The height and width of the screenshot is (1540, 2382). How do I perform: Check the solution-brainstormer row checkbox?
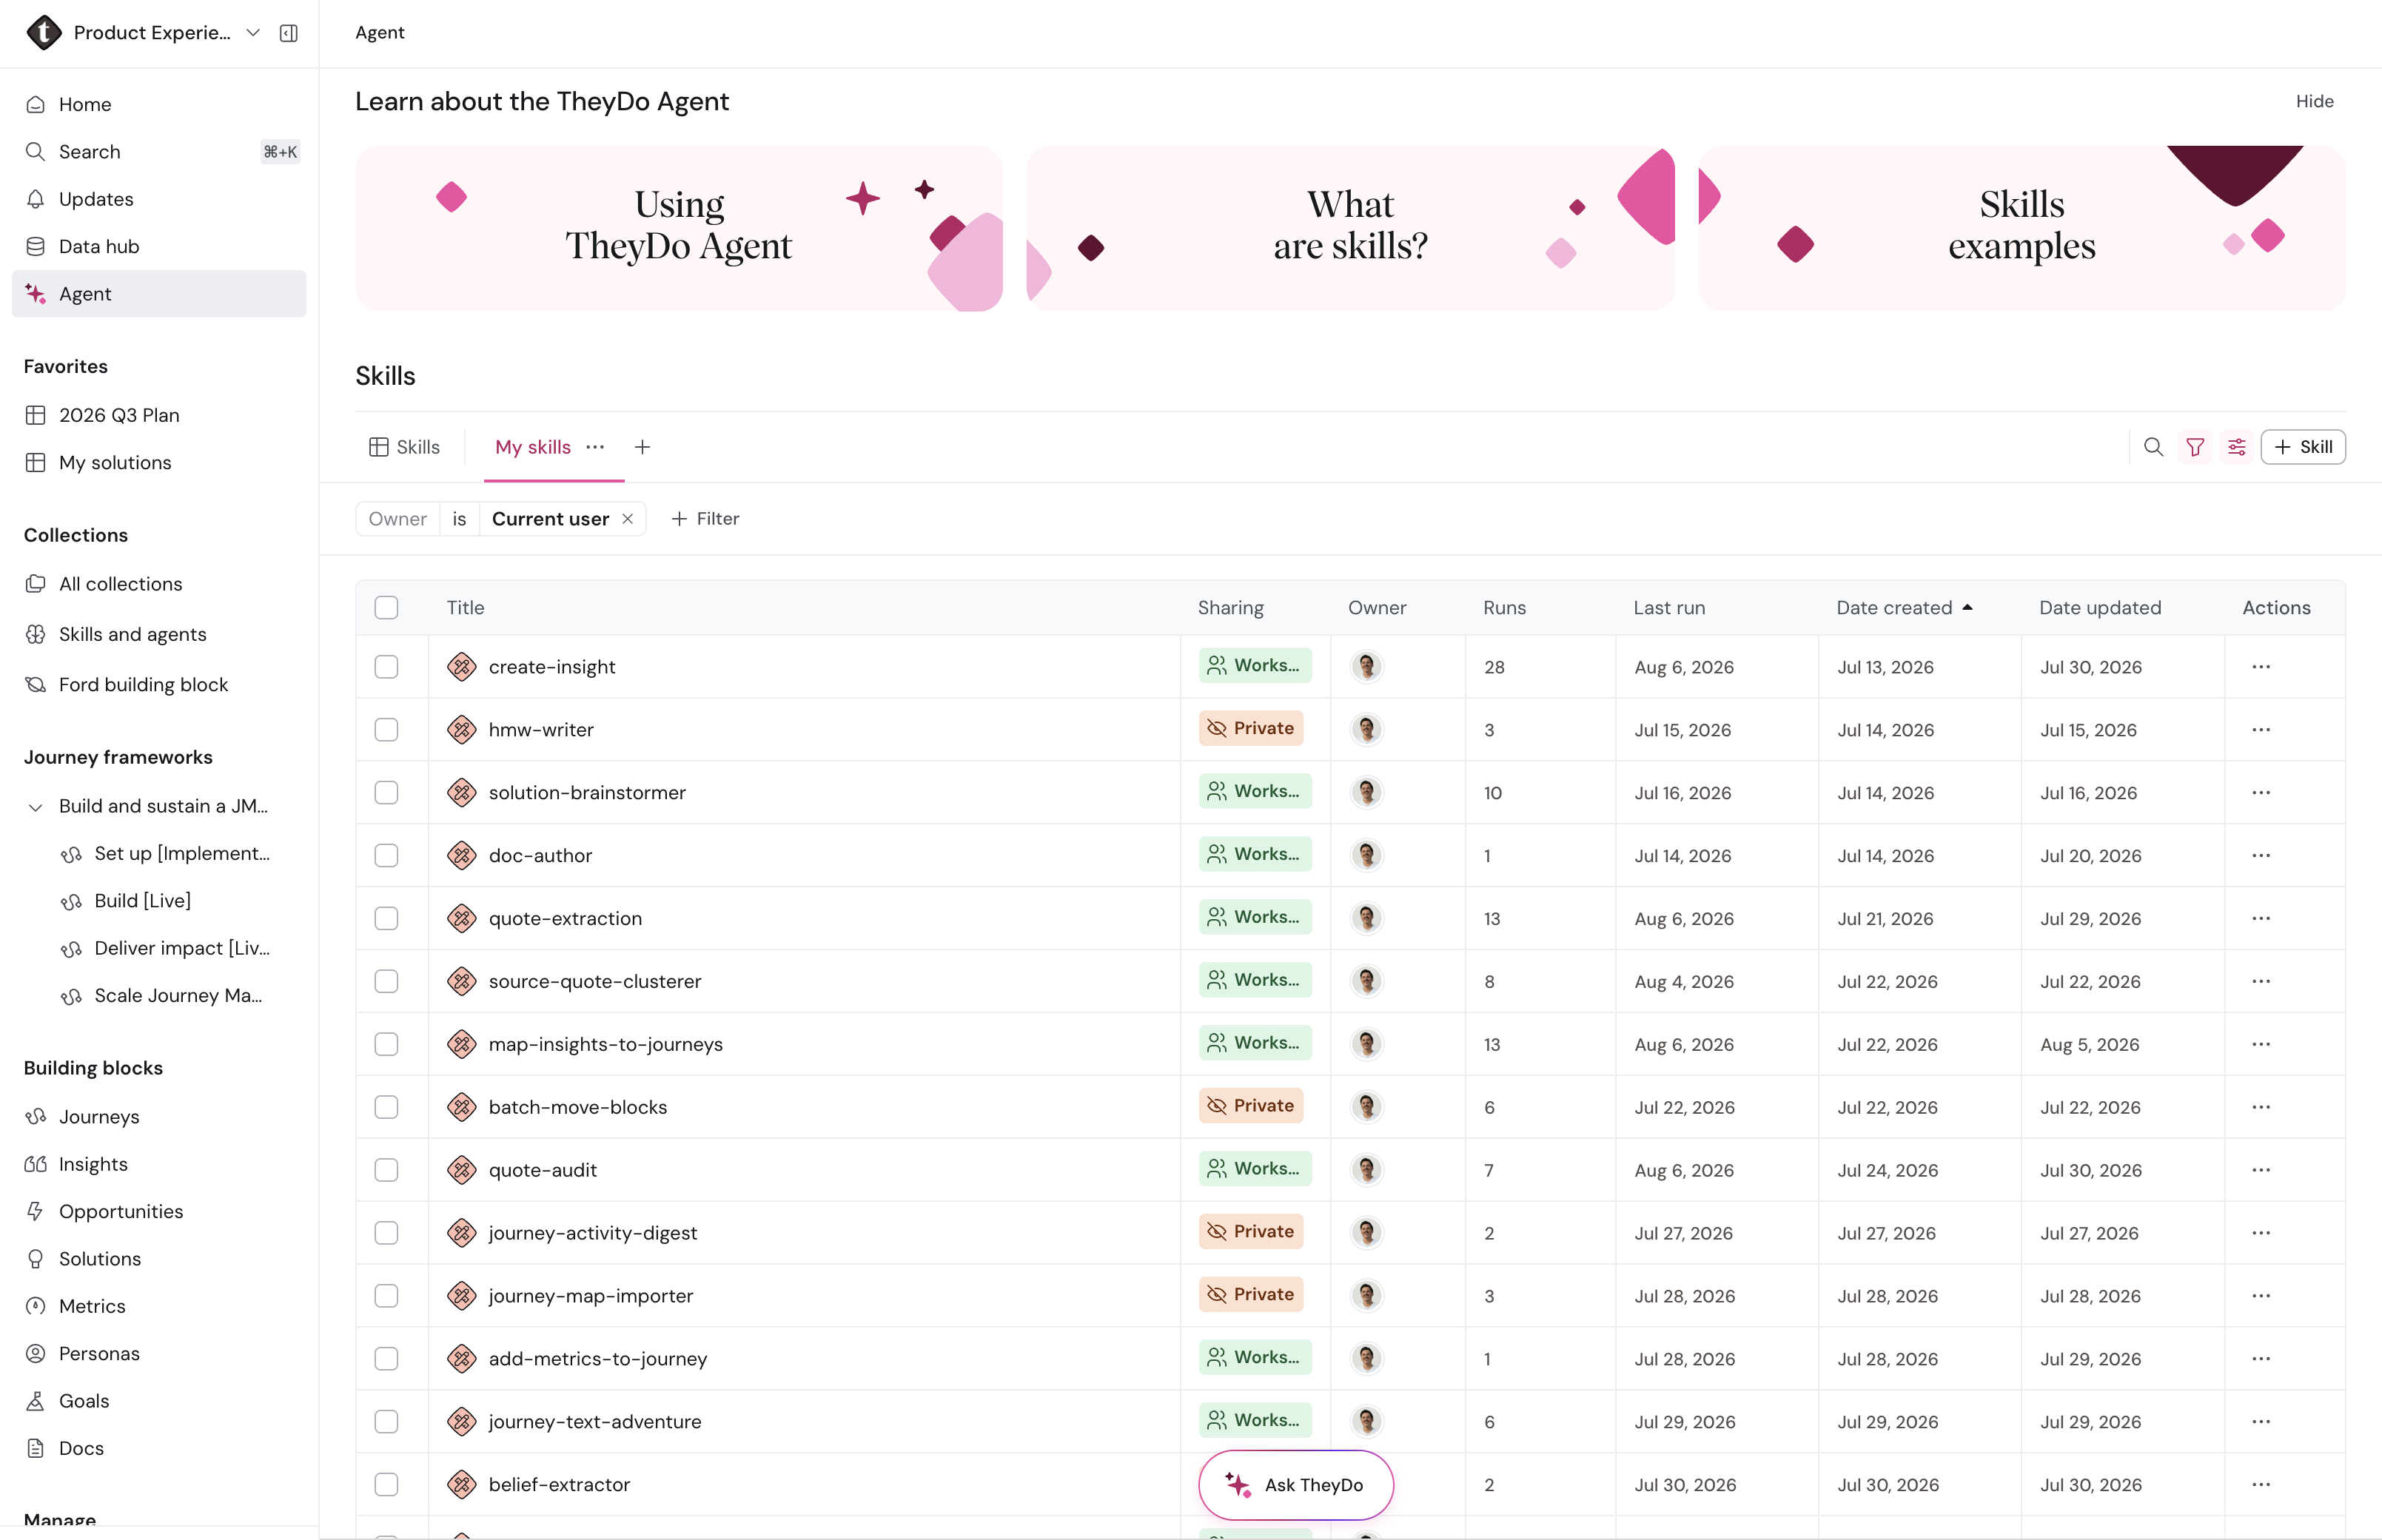pyautogui.click(x=386, y=793)
